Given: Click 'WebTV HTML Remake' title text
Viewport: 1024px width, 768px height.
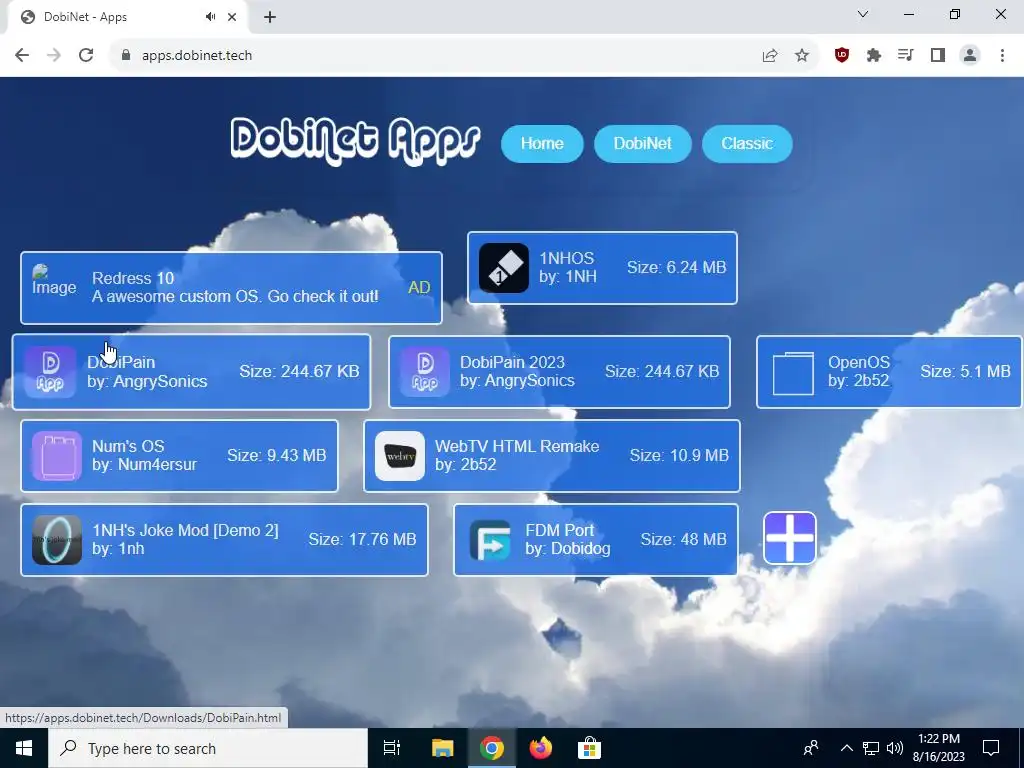Looking at the screenshot, I should [517, 447].
